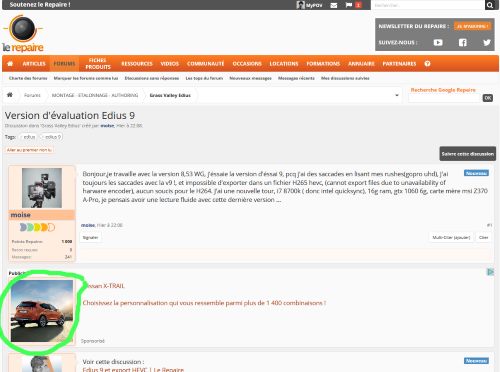
Task: Open the Facebook icon in the header
Action: coord(463,42)
